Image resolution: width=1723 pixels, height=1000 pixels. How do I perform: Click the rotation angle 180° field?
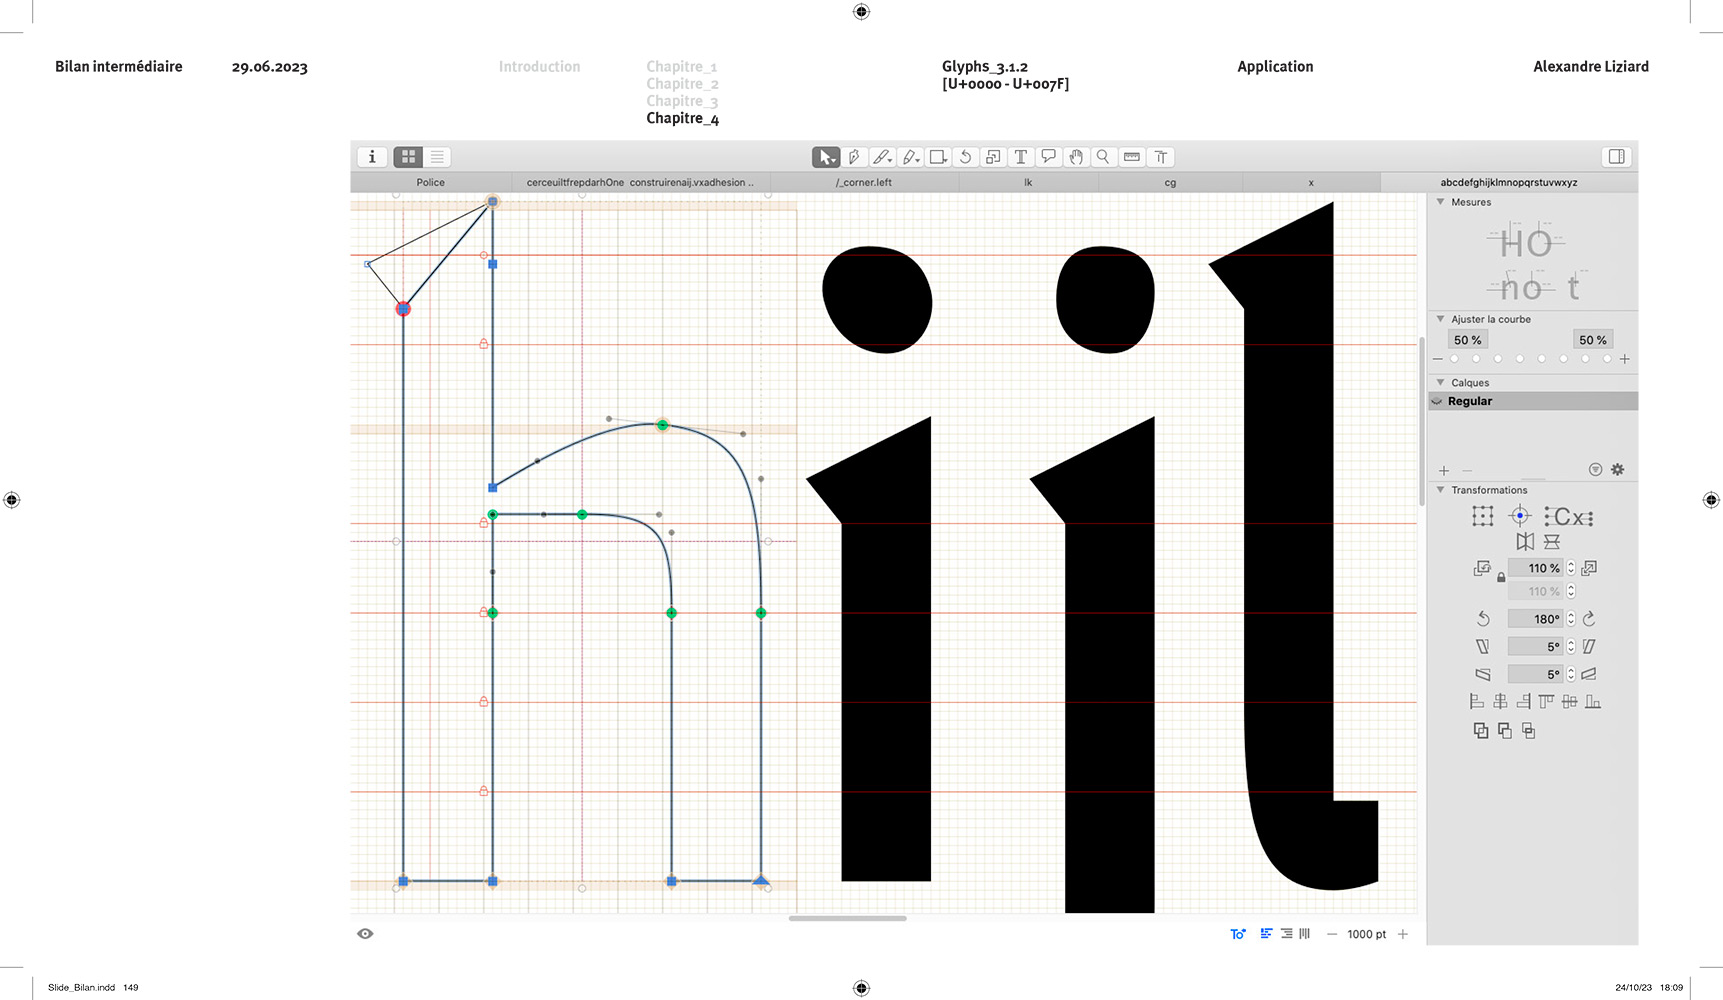pyautogui.click(x=1537, y=619)
